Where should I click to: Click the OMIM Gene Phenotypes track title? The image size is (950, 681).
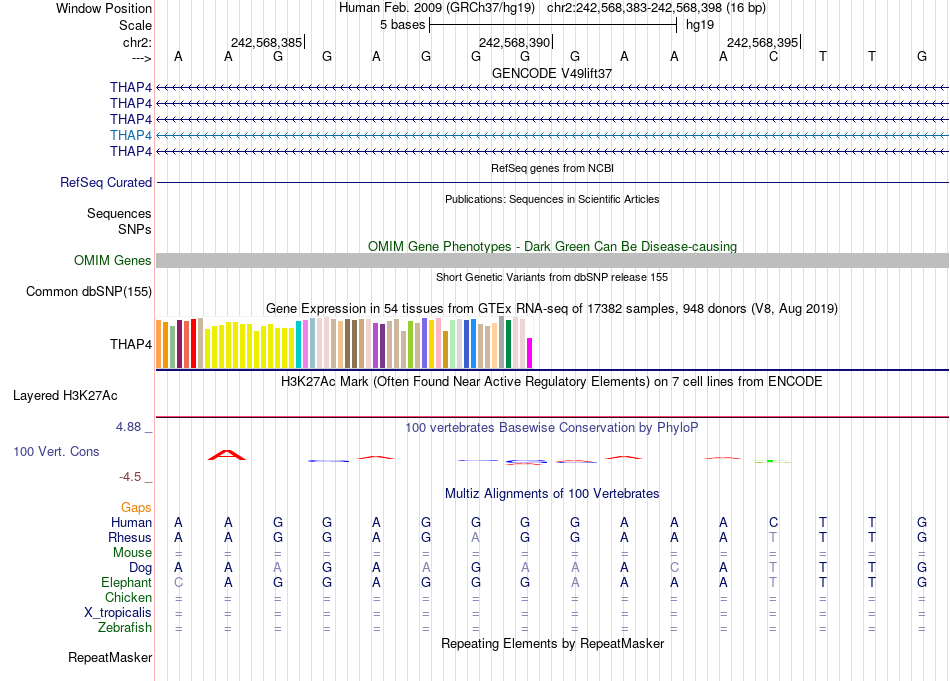[553, 247]
